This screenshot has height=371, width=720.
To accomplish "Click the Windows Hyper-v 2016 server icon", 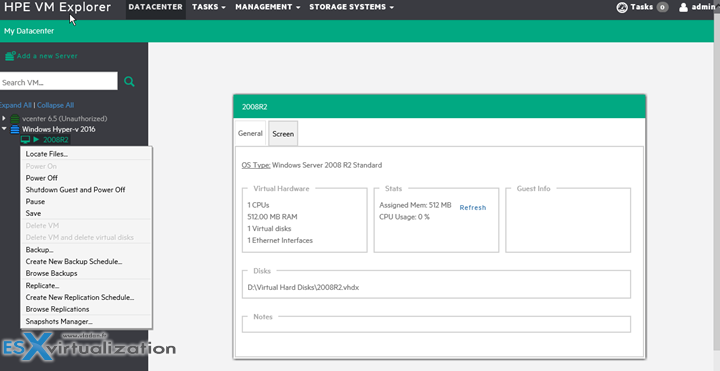I will (x=15, y=129).
